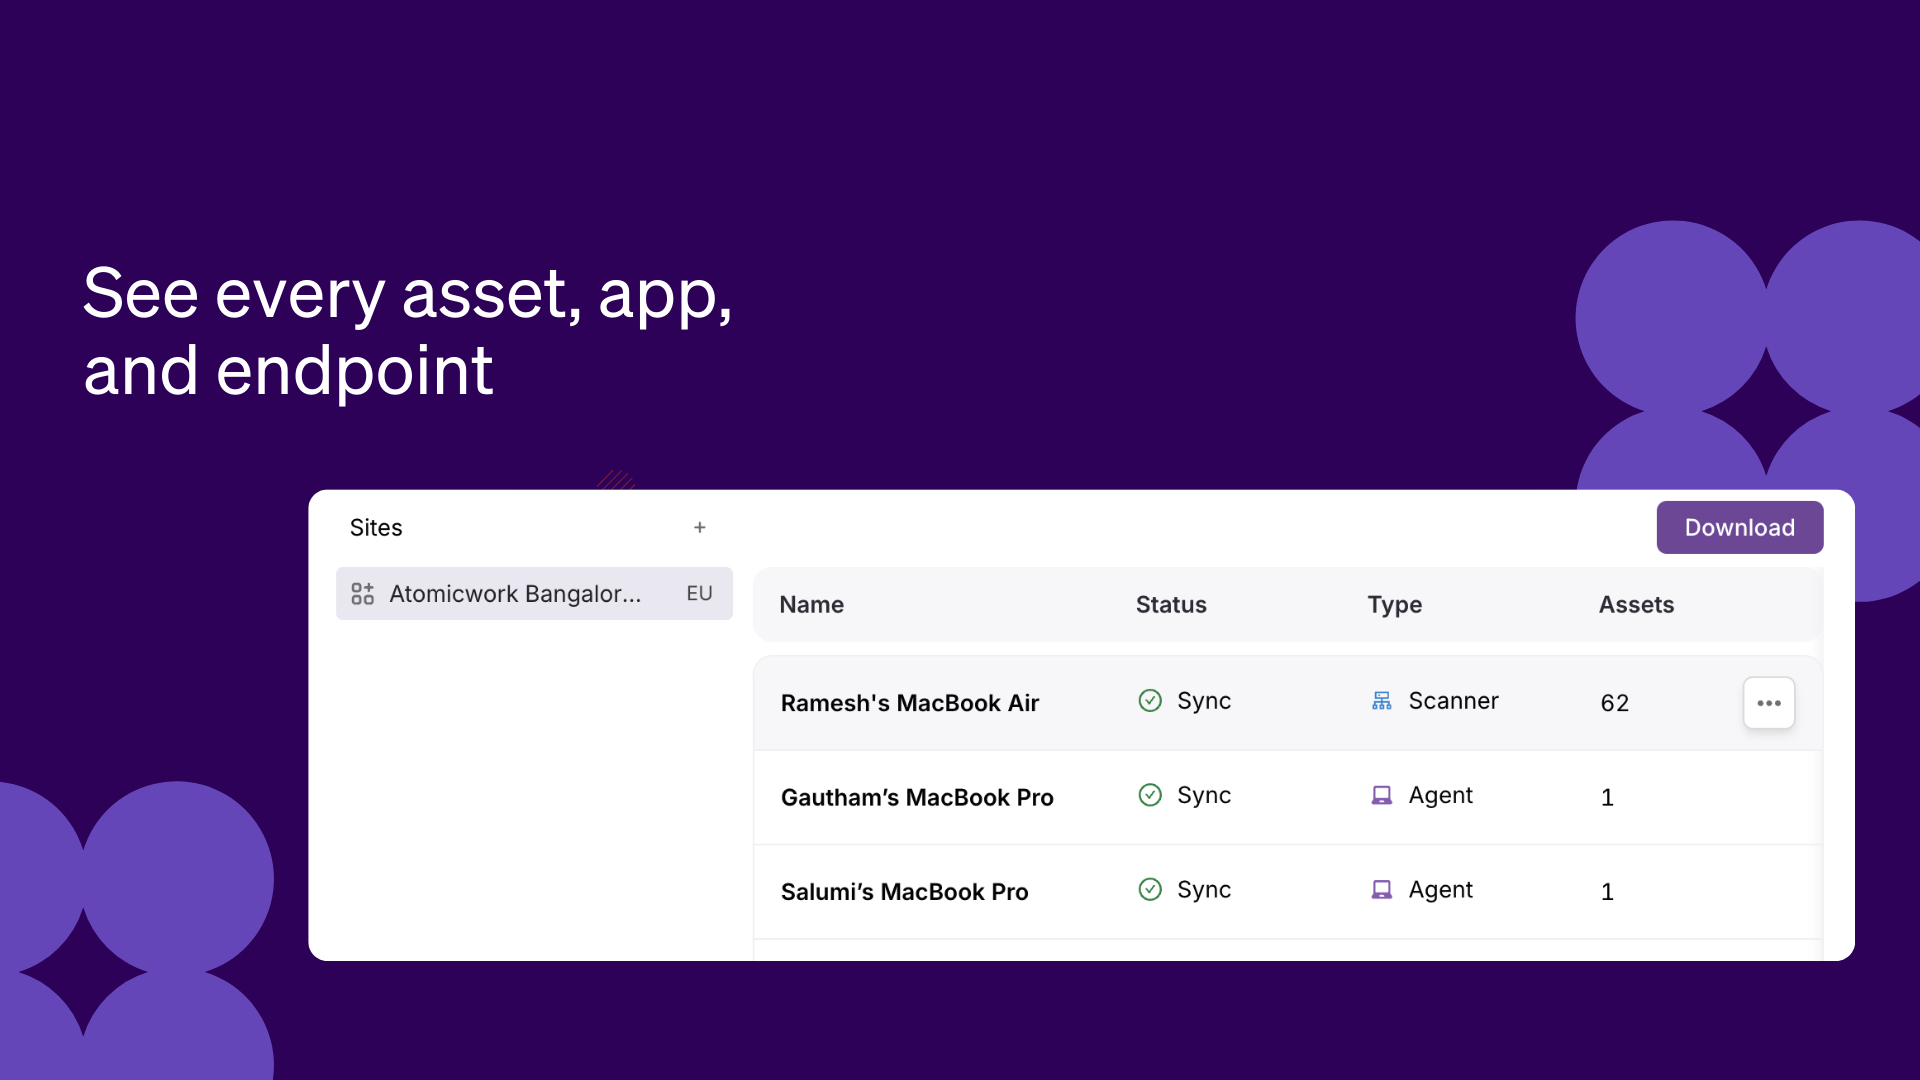
Task: Click the Name column header
Action: pos(812,605)
